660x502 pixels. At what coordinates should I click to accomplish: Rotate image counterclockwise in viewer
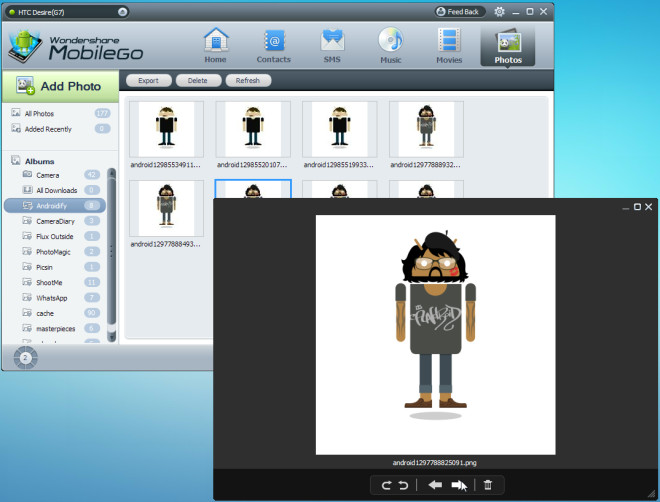pos(403,485)
